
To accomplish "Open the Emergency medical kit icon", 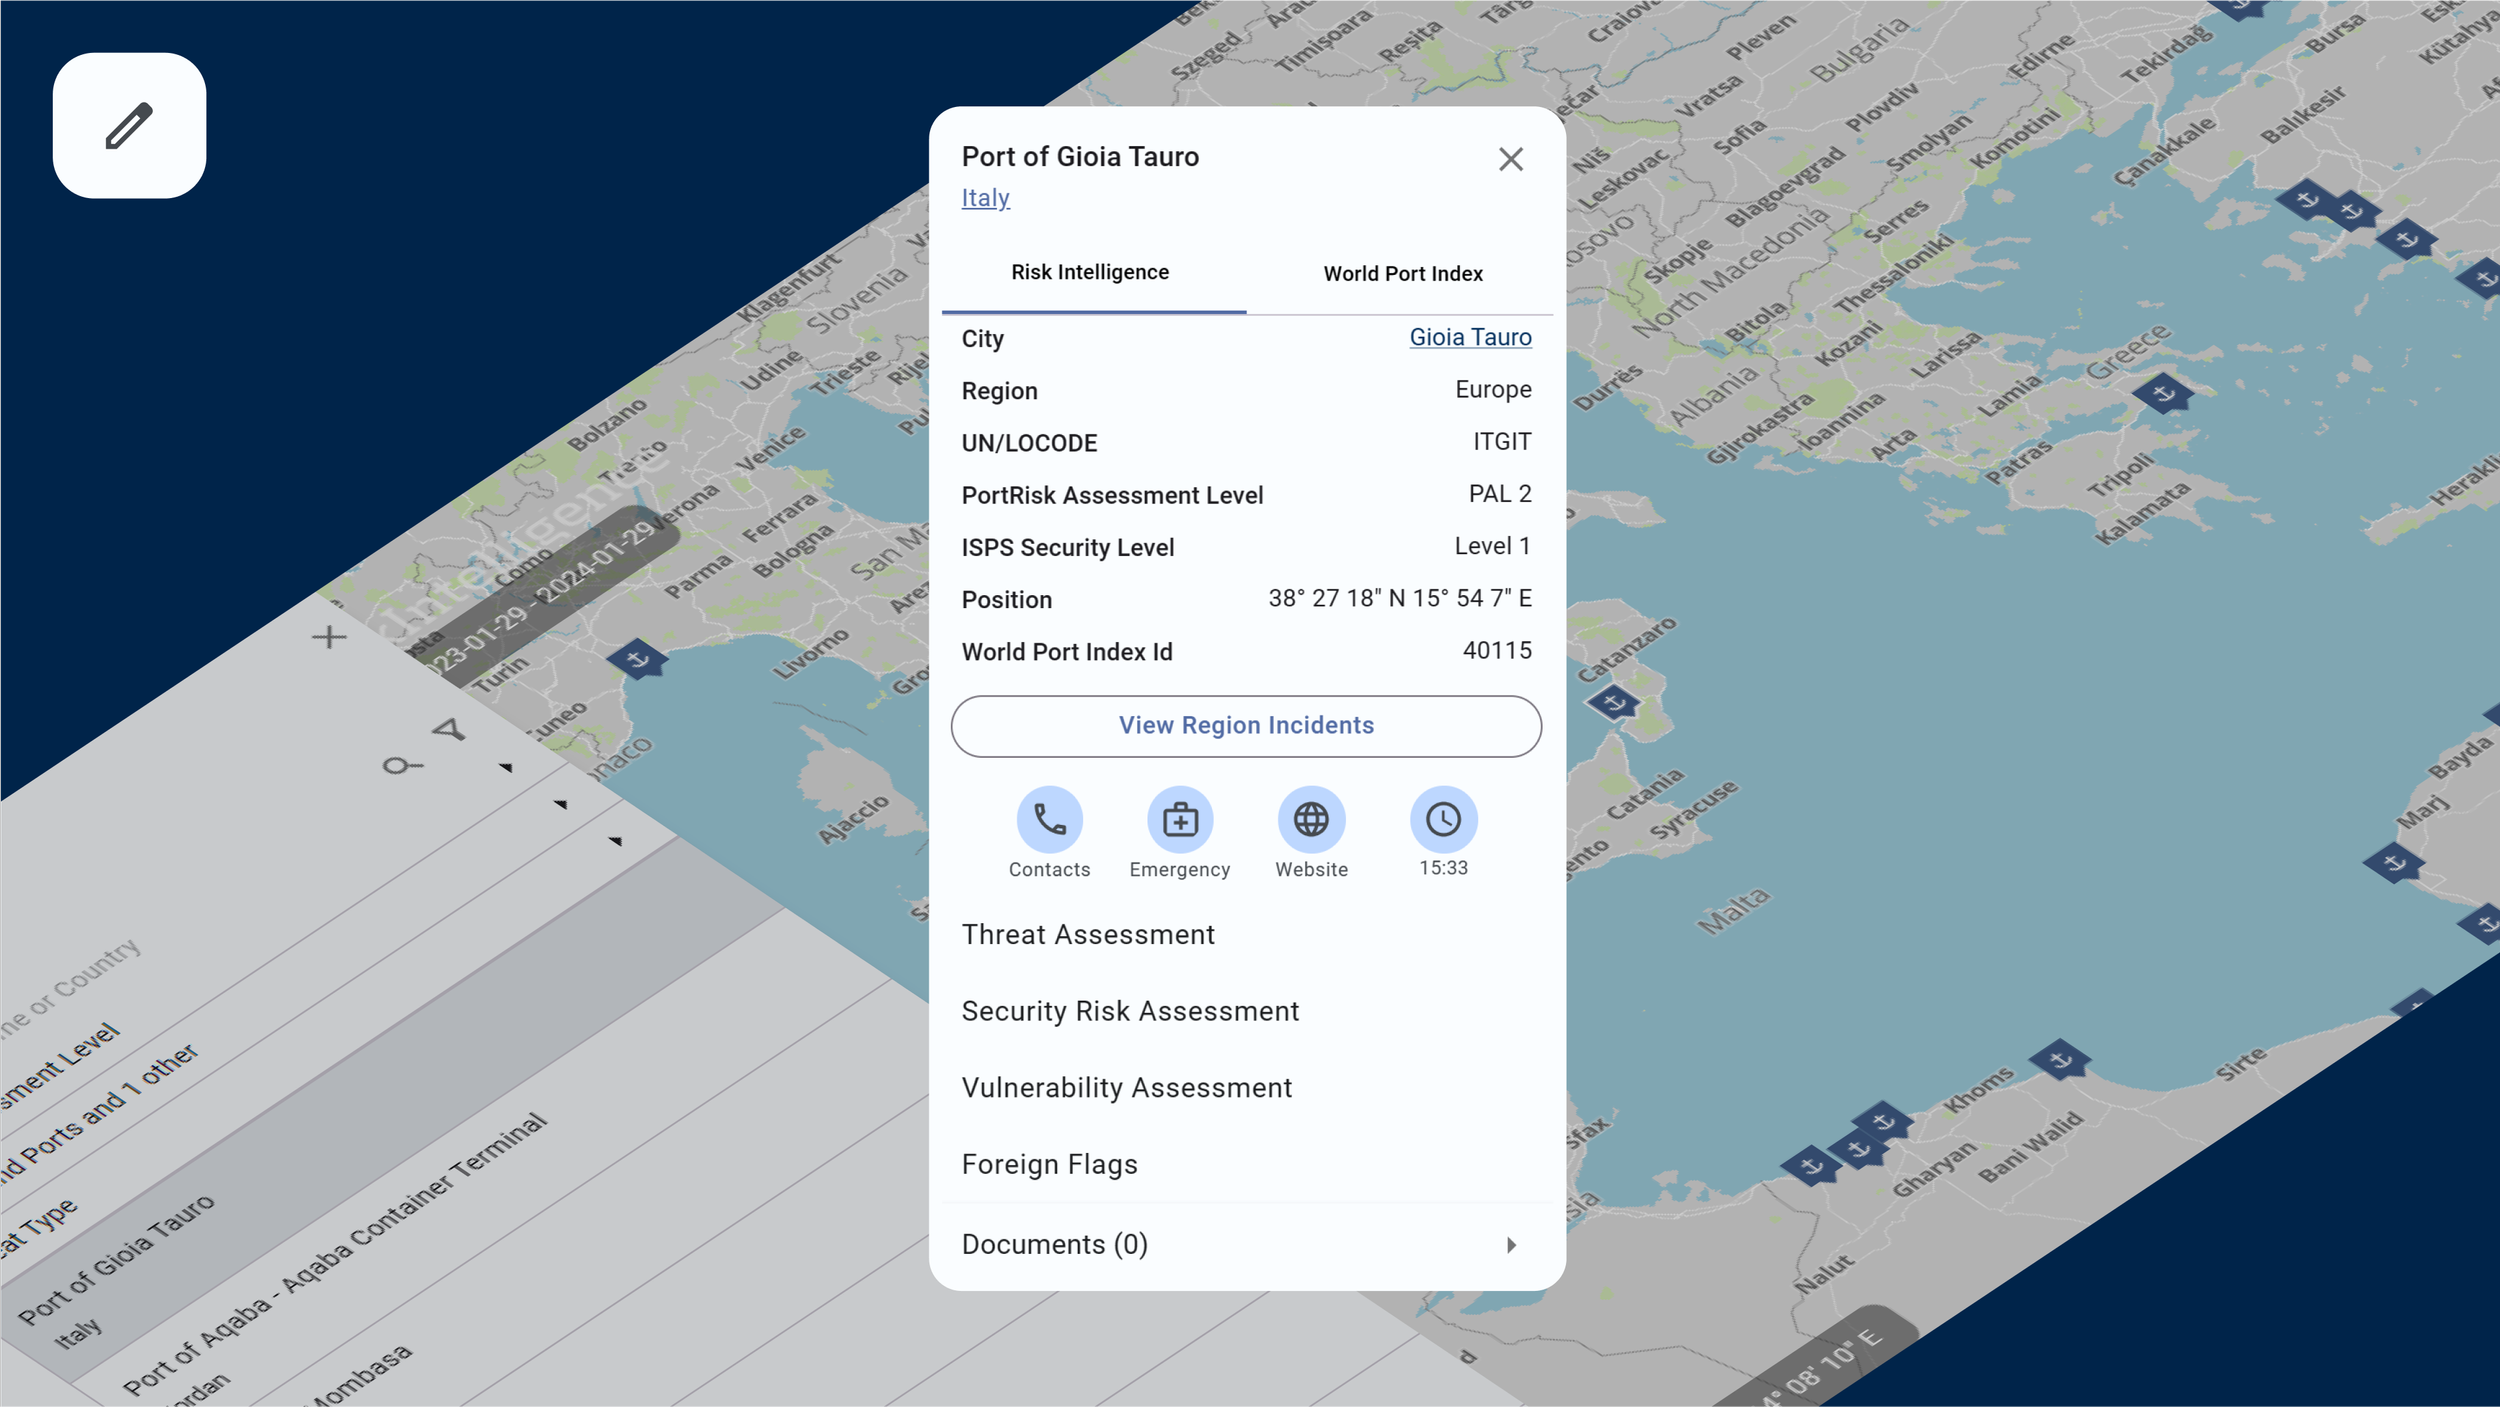I will click(x=1180, y=820).
